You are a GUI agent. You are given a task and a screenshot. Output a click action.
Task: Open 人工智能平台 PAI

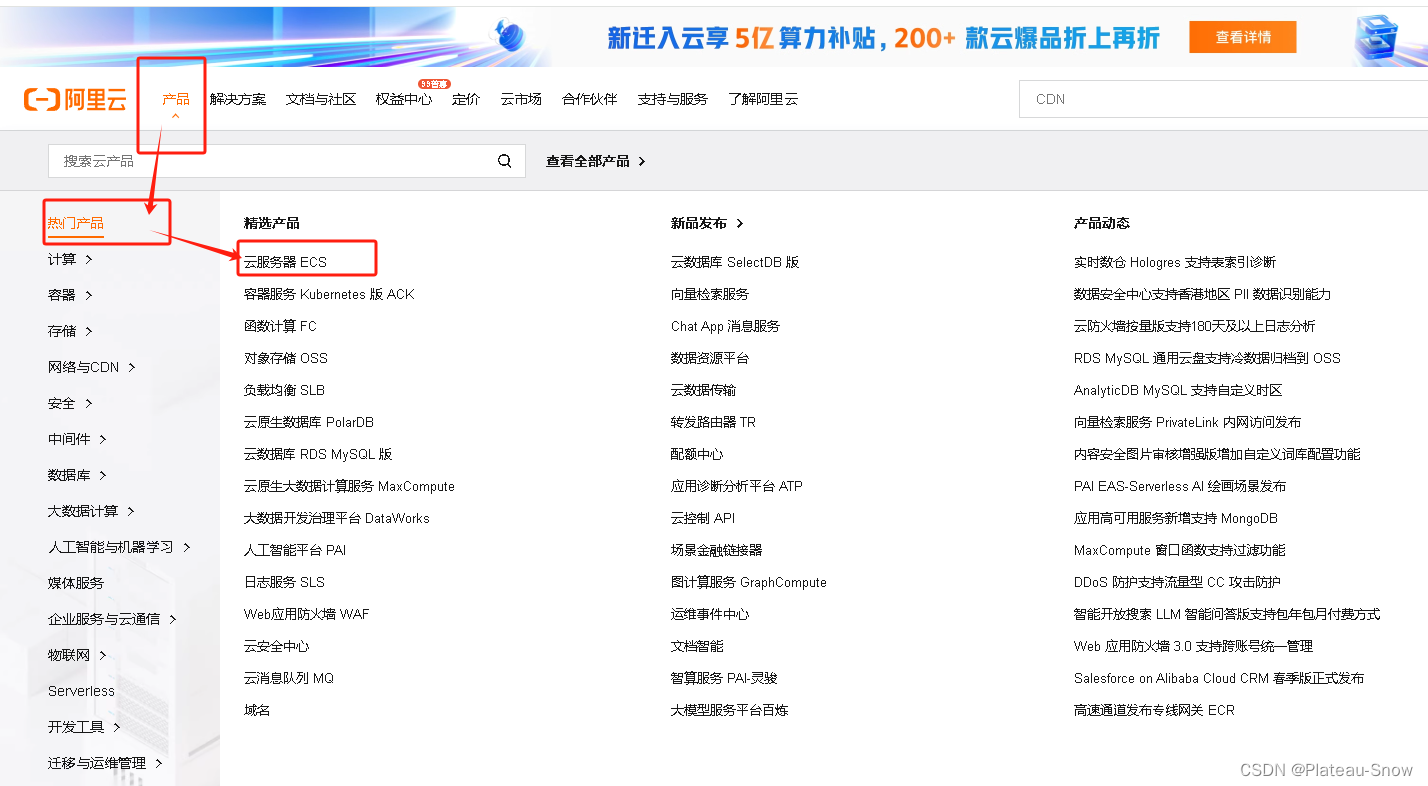[295, 550]
